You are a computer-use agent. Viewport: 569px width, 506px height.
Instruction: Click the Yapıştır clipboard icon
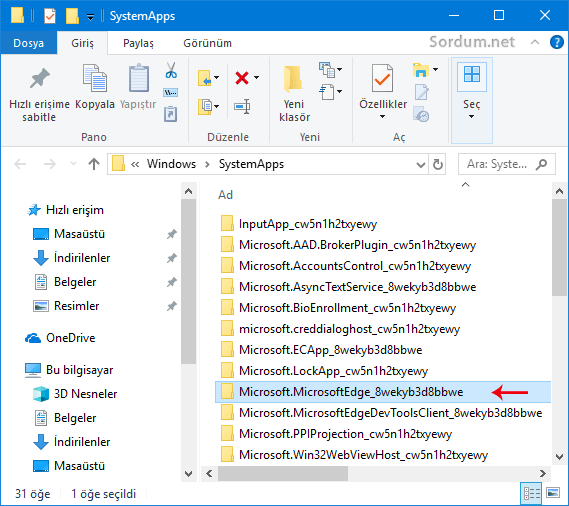tap(139, 78)
